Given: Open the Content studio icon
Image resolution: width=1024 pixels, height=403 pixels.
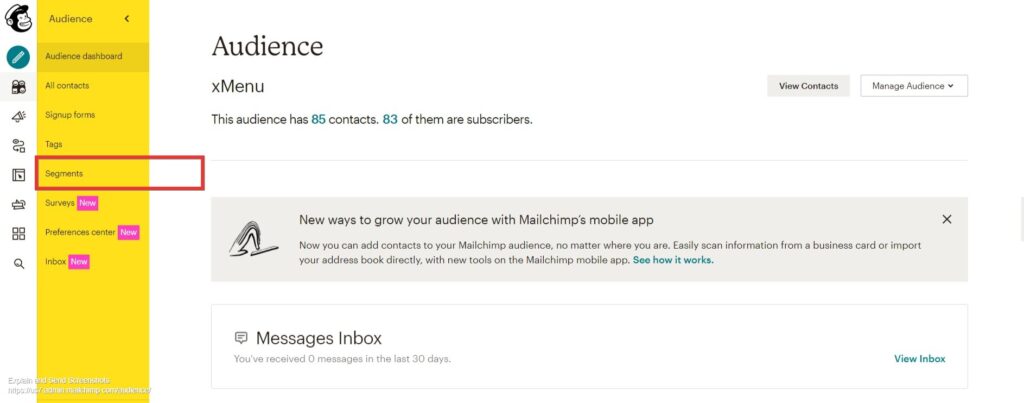Looking at the screenshot, I should coord(18,204).
